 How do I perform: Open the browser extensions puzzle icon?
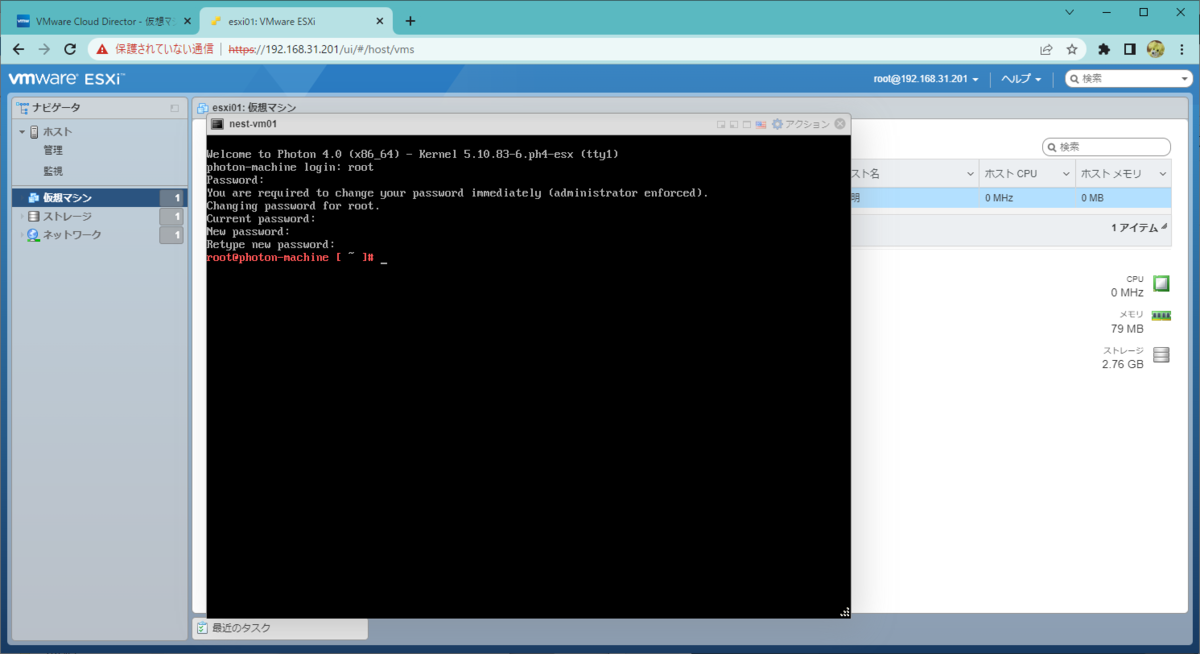point(1104,48)
